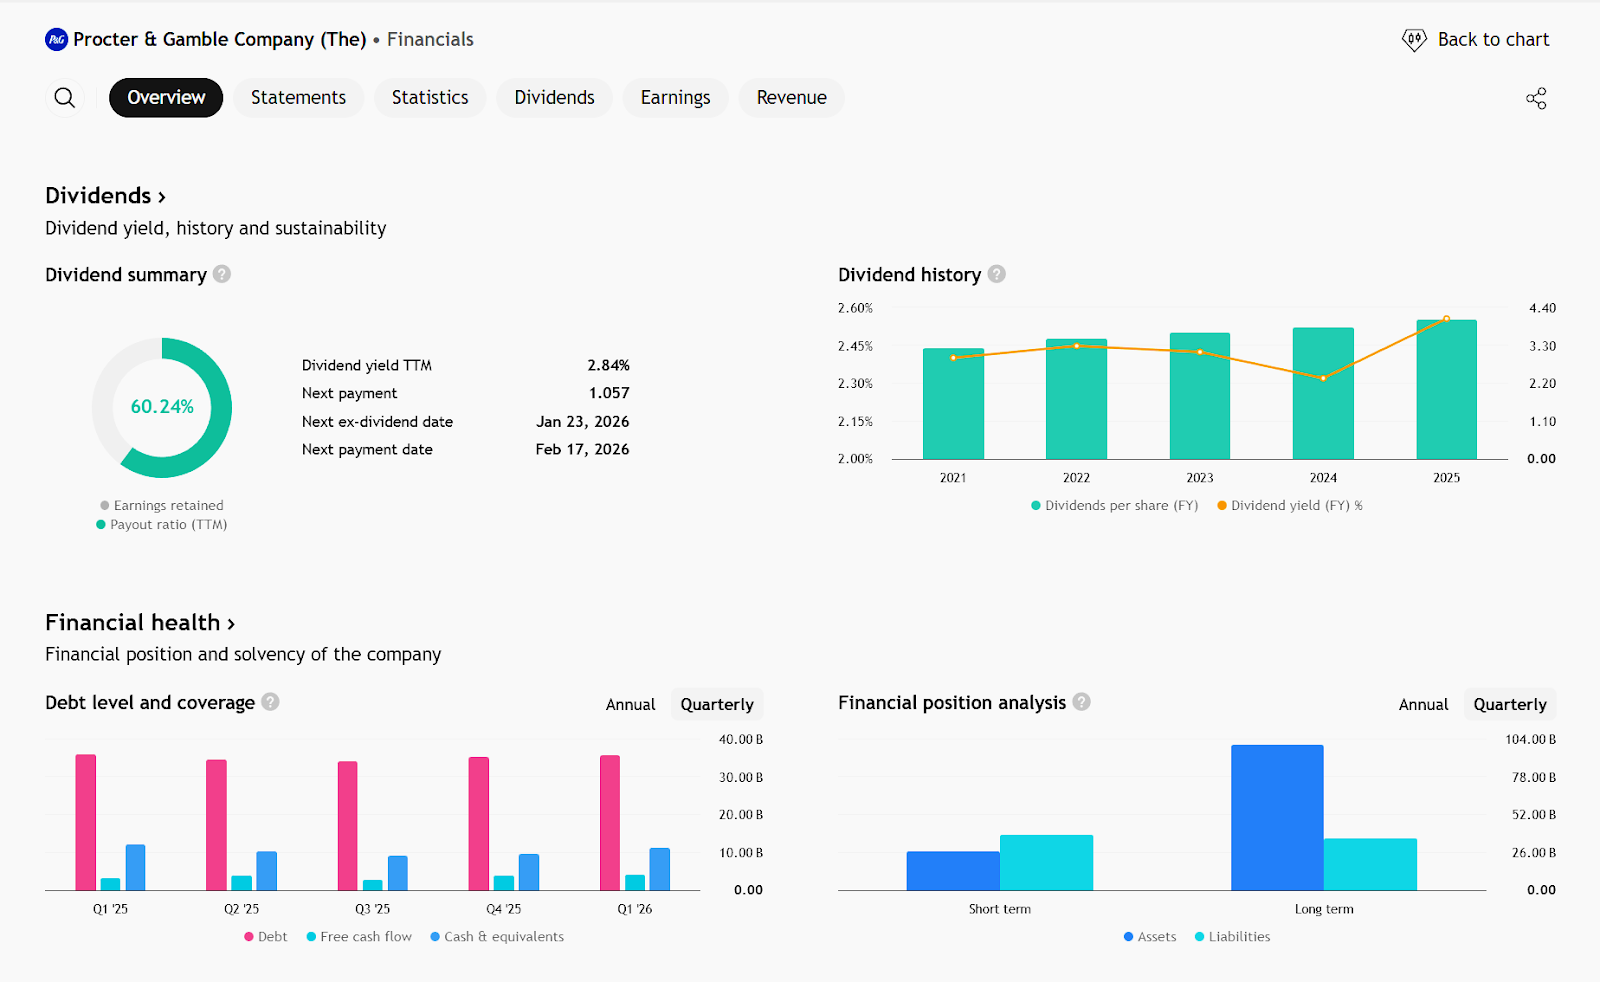Show Financial position analysis help tooltip
The width and height of the screenshot is (1600, 982).
coord(1081,702)
